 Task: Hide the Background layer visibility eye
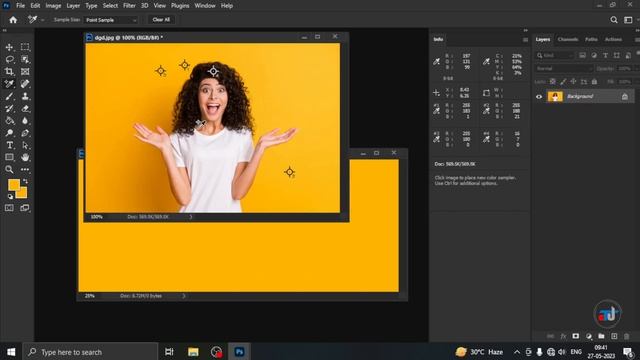pyautogui.click(x=539, y=97)
